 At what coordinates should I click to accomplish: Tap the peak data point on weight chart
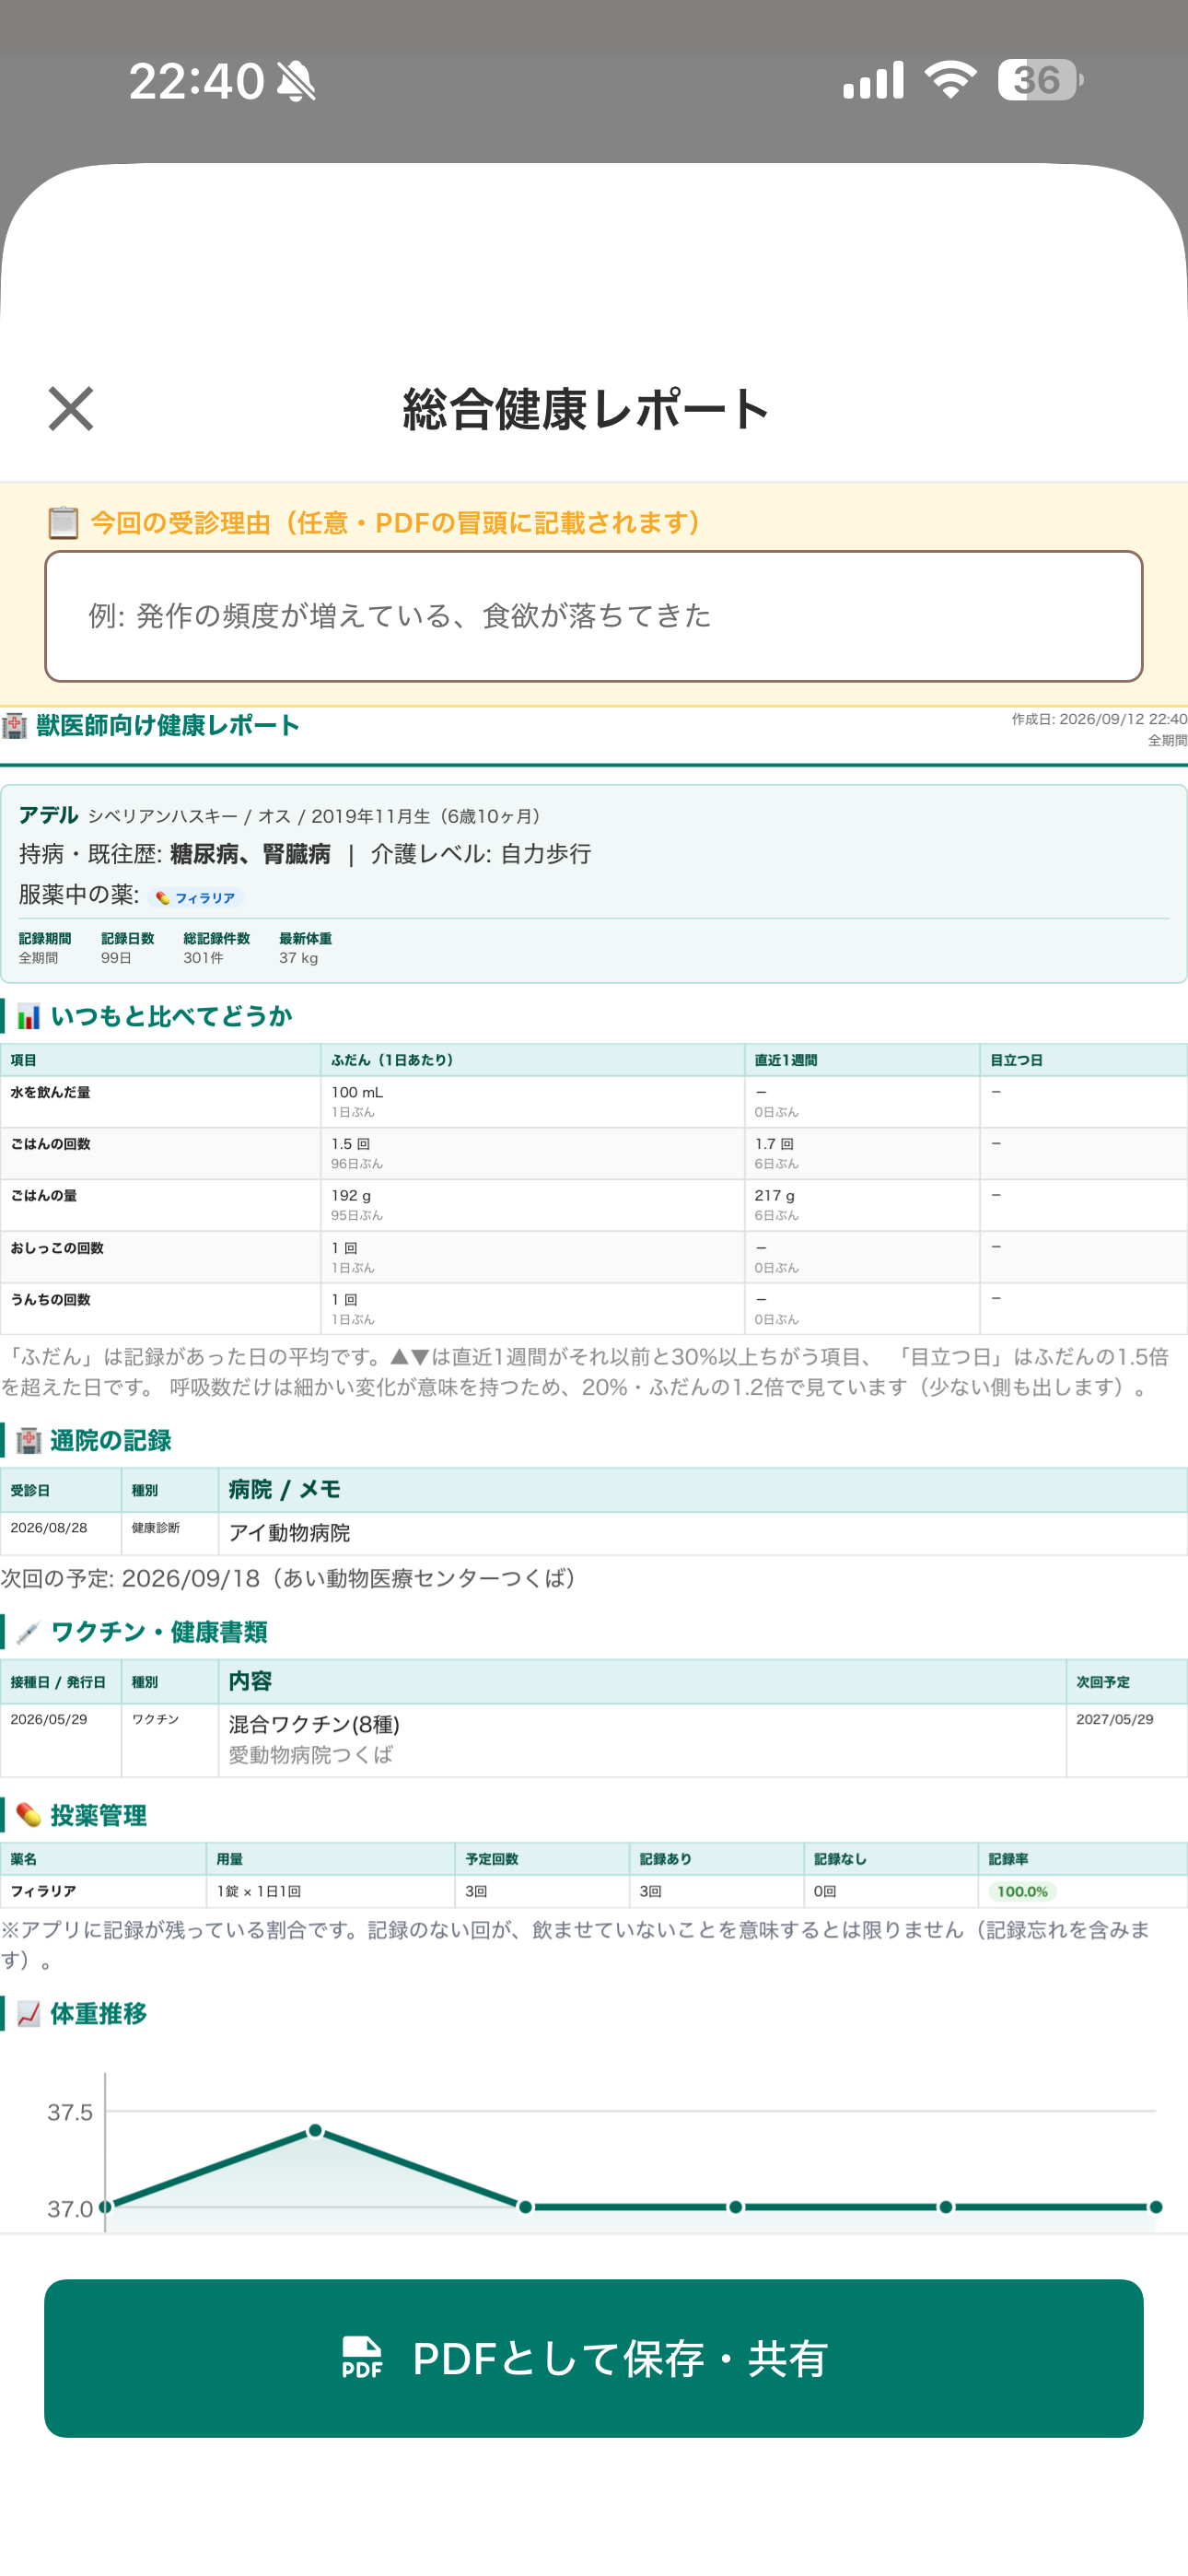click(316, 2130)
